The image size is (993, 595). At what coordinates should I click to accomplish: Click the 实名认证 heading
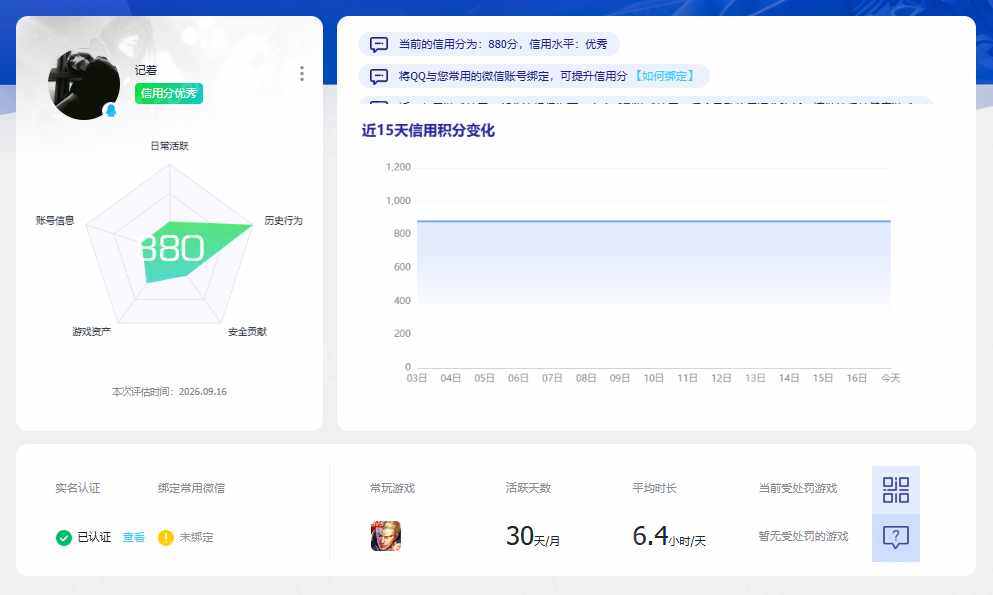click(77, 488)
